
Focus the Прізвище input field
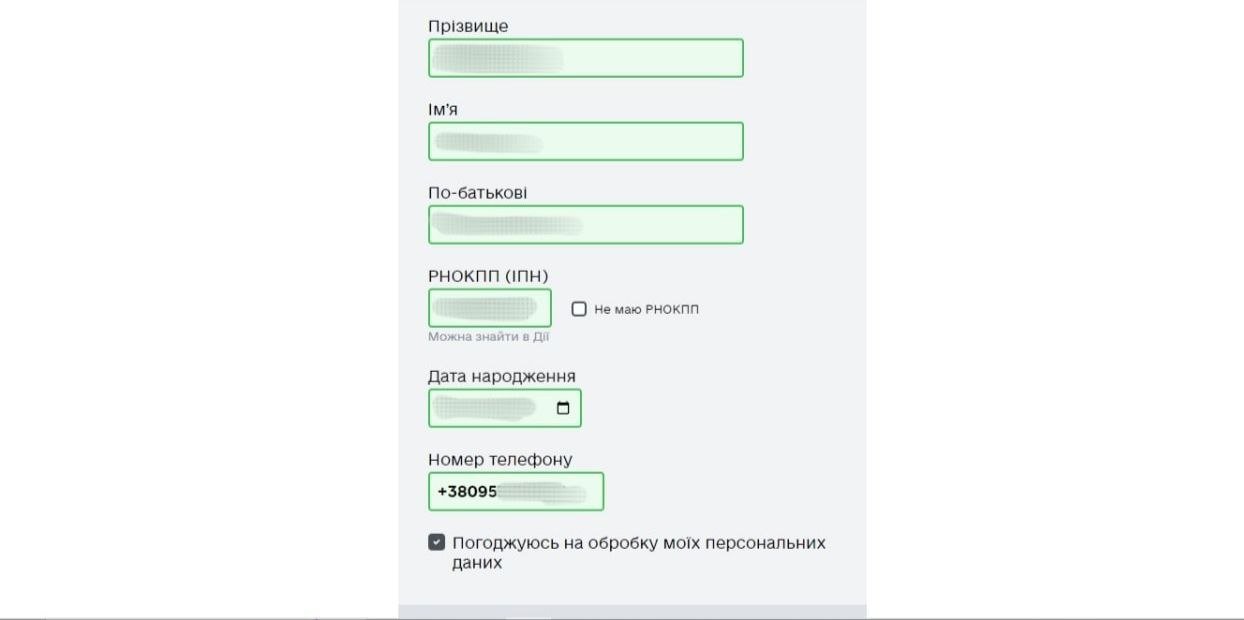pyautogui.click(x=586, y=58)
